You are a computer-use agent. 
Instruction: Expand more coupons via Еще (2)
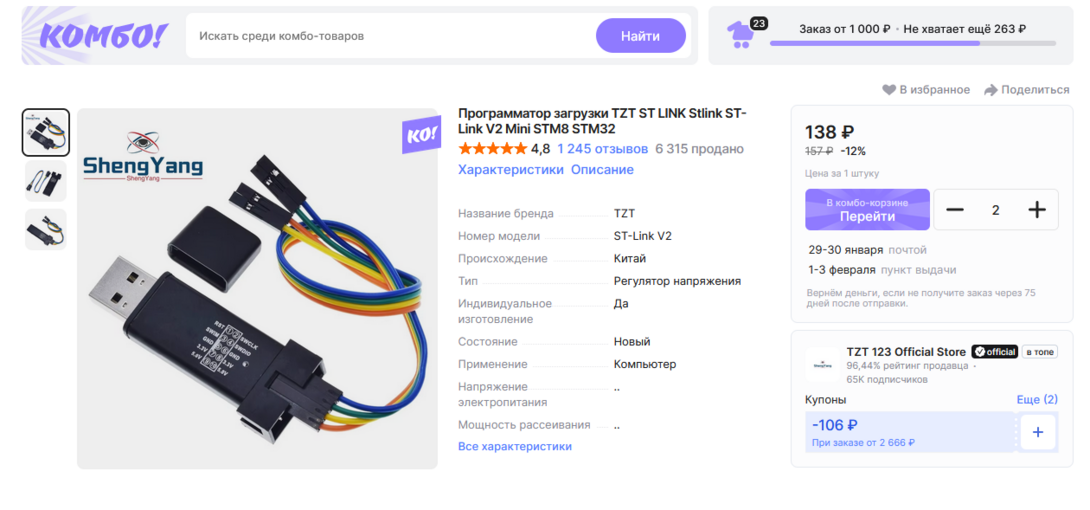click(1037, 400)
